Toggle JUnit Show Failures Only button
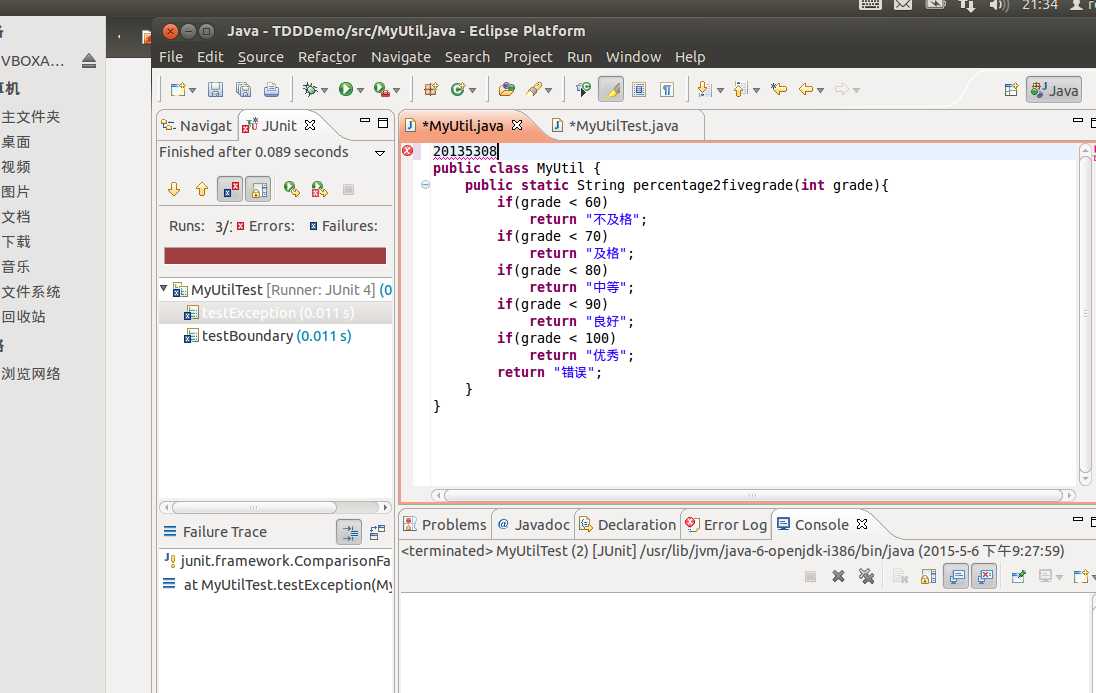 pos(230,190)
